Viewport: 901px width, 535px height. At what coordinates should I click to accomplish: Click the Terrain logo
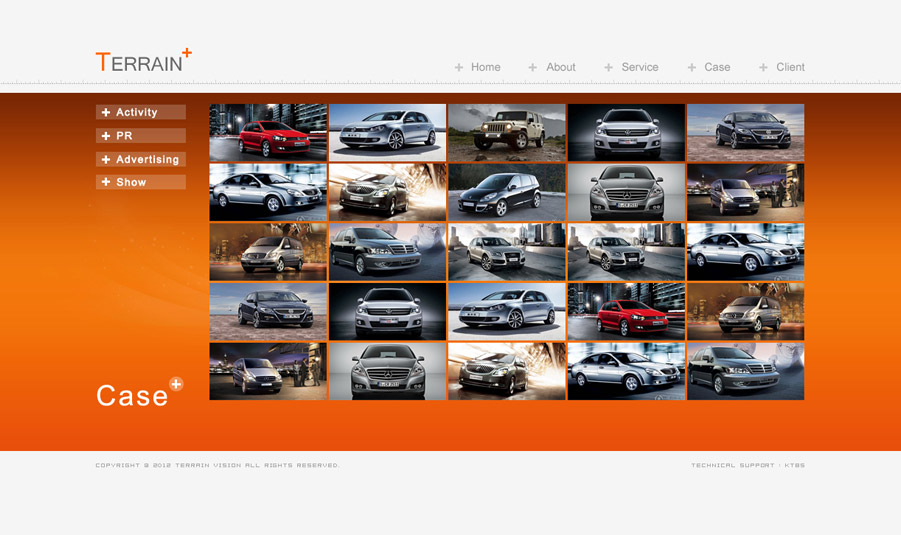click(x=143, y=61)
